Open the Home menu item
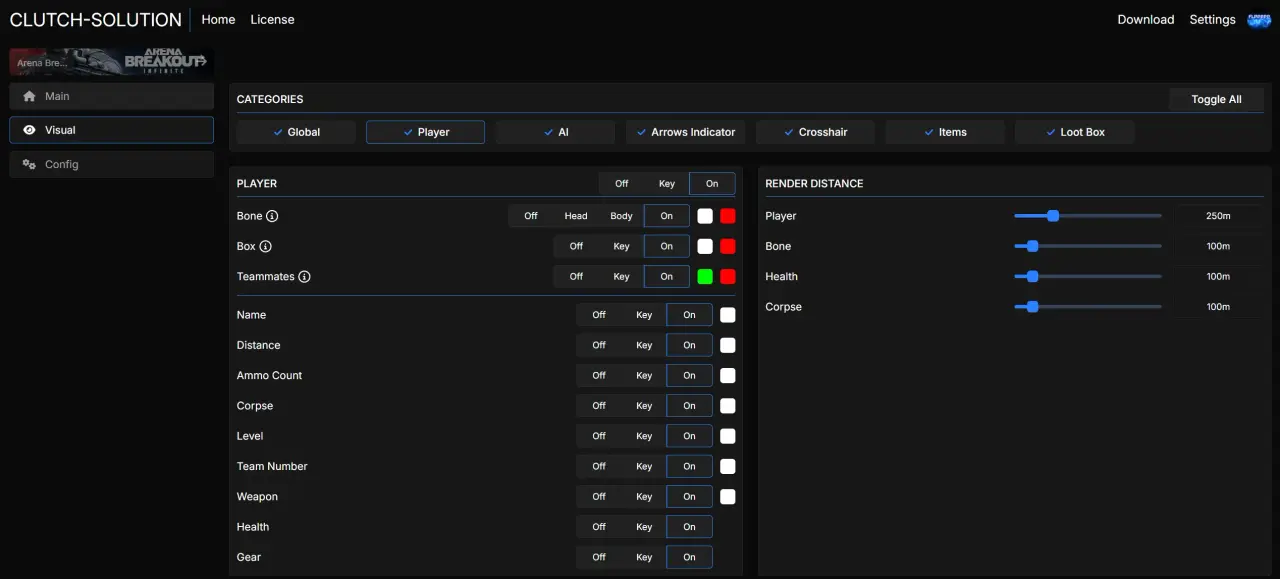1280x579 pixels. point(219,19)
